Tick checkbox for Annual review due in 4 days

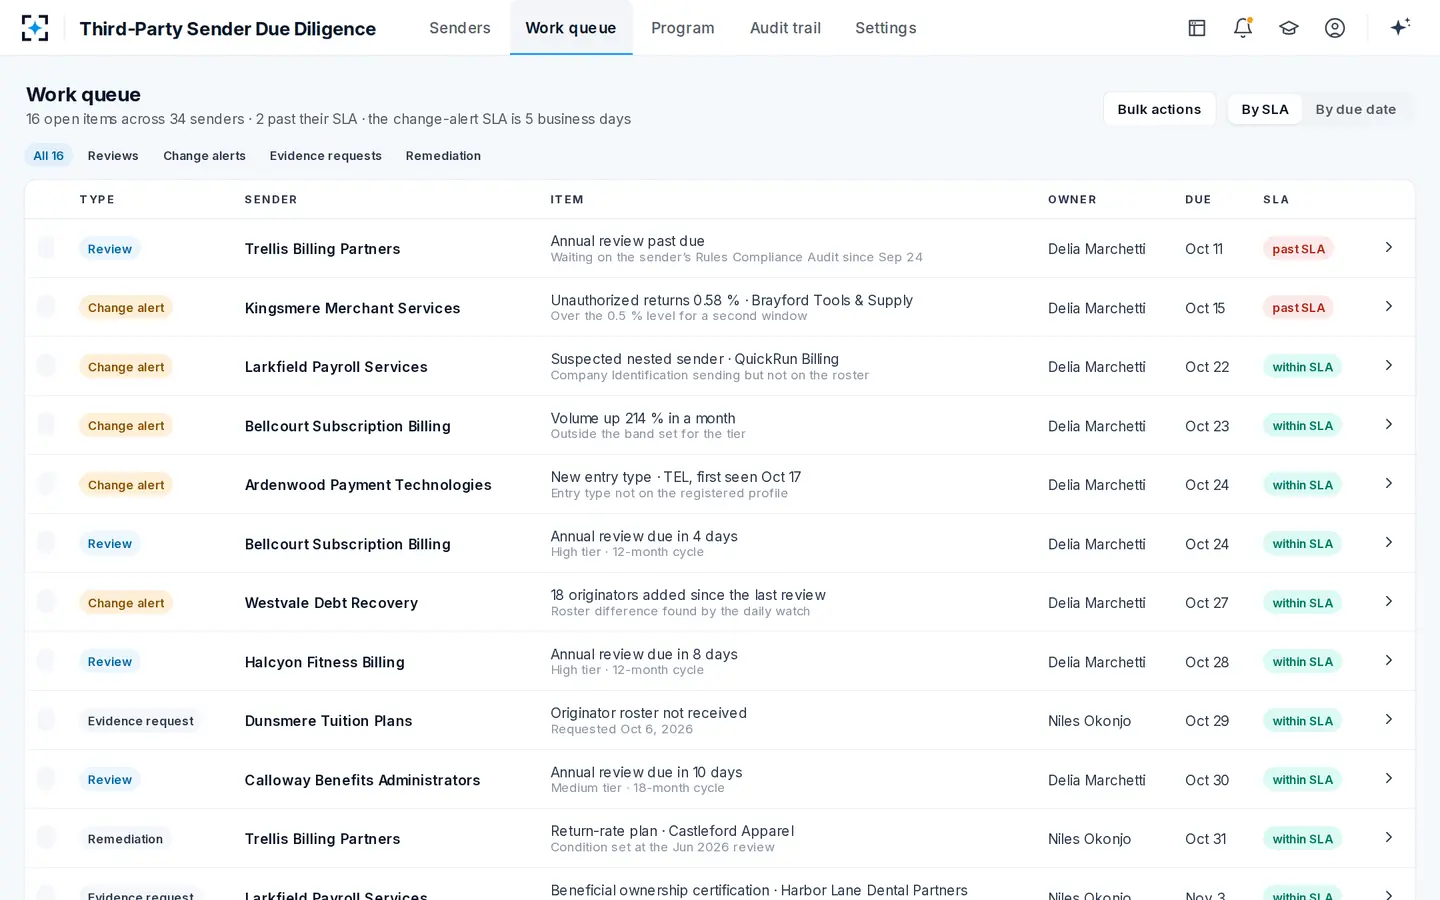point(46,543)
